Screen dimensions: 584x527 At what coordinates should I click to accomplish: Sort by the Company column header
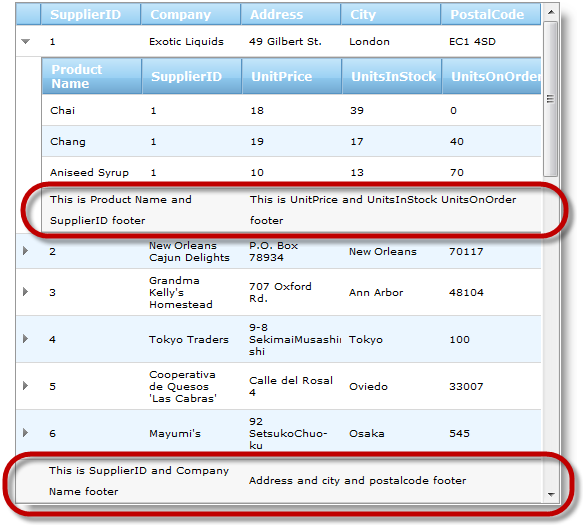click(x=191, y=15)
